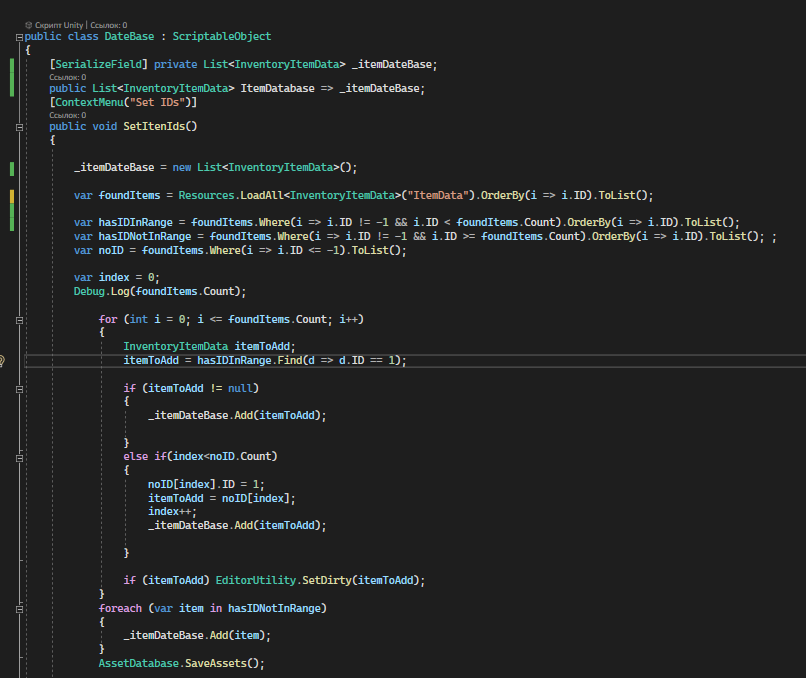Click 'InventoryItemData itemToAdd;' declaration

209,346
